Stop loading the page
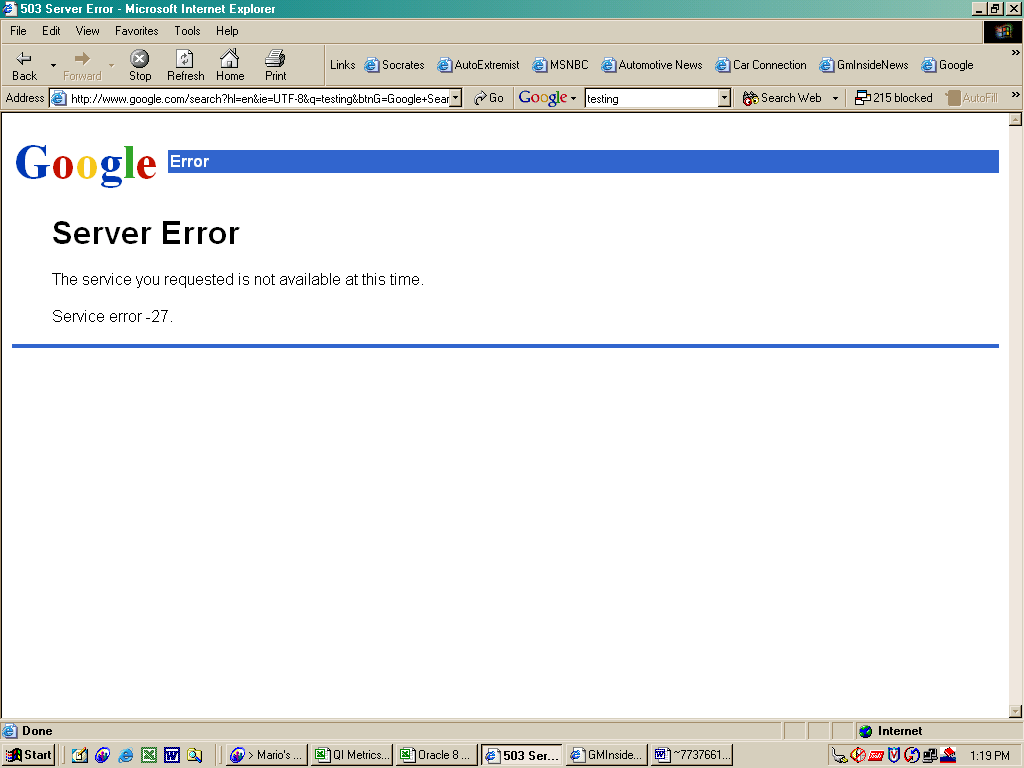This screenshot has height=768, width=1024. 139,65
